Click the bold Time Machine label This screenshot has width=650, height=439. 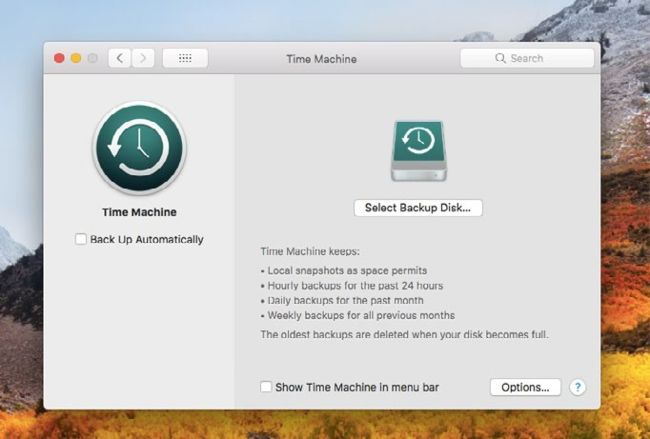(139, 212)
